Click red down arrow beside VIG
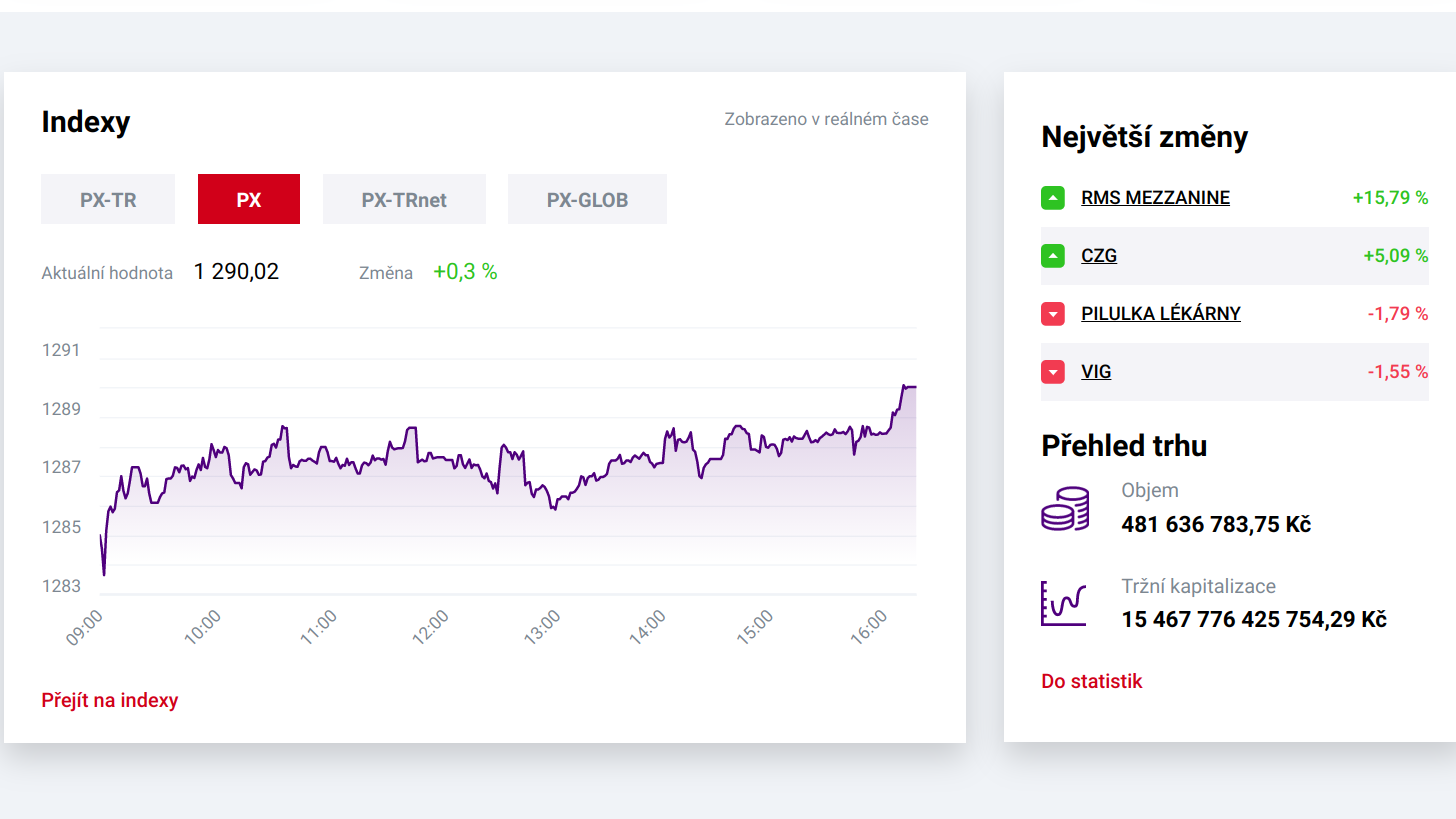The width and height of the screenshot is (1456, 819). click(1053, 372)
